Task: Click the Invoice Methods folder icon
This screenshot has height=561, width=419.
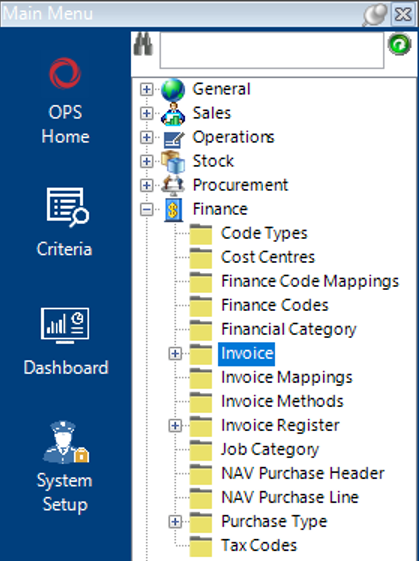Action: pyautogui.click(x=201, y=402)
